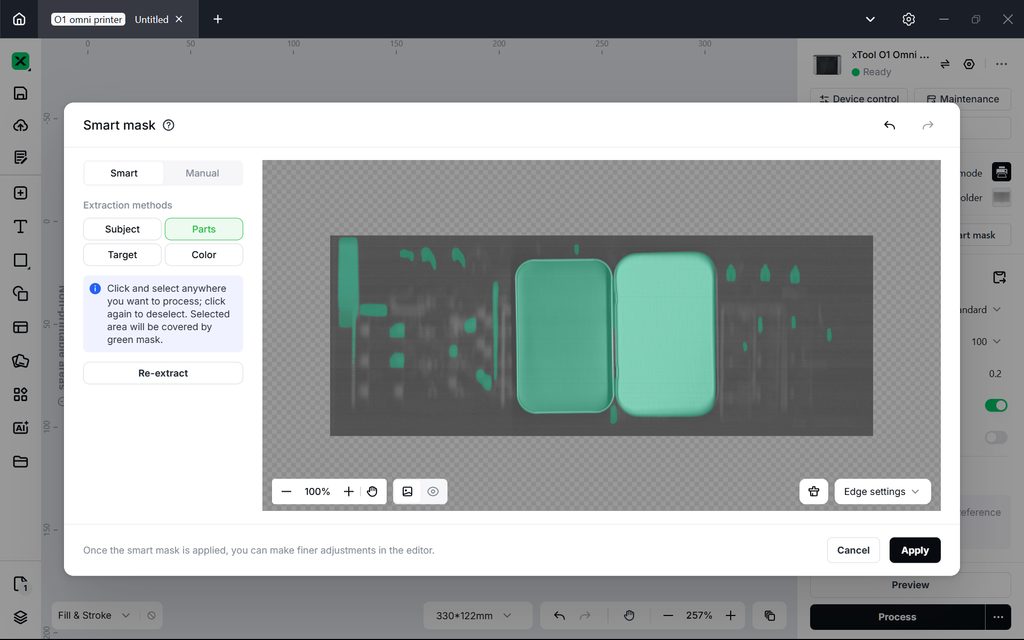The width and height of the screenshot is (1024, 640).
Task: Open the AI image tool in sidebar
Action: (20, 428)
